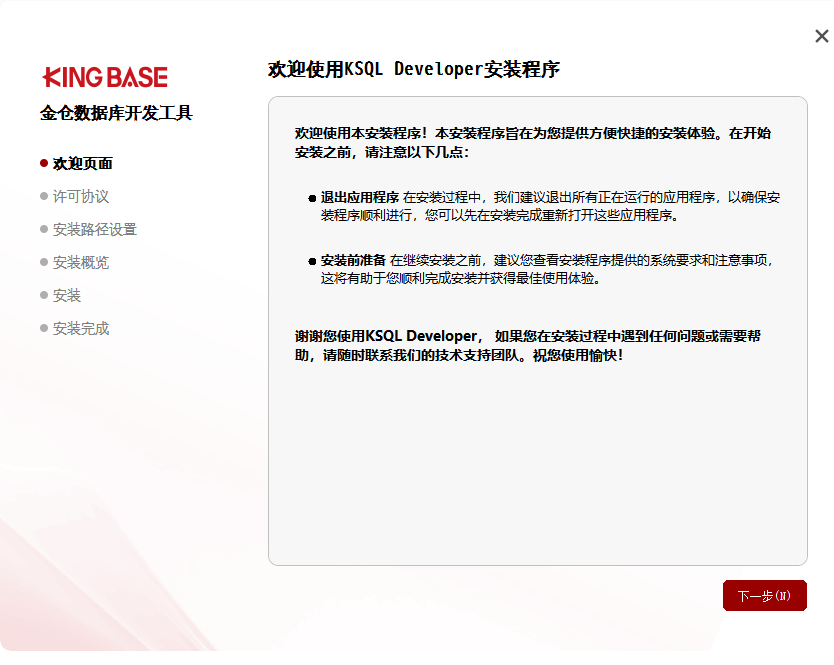Jump to the 安装概览 step label

coord(81,262)
